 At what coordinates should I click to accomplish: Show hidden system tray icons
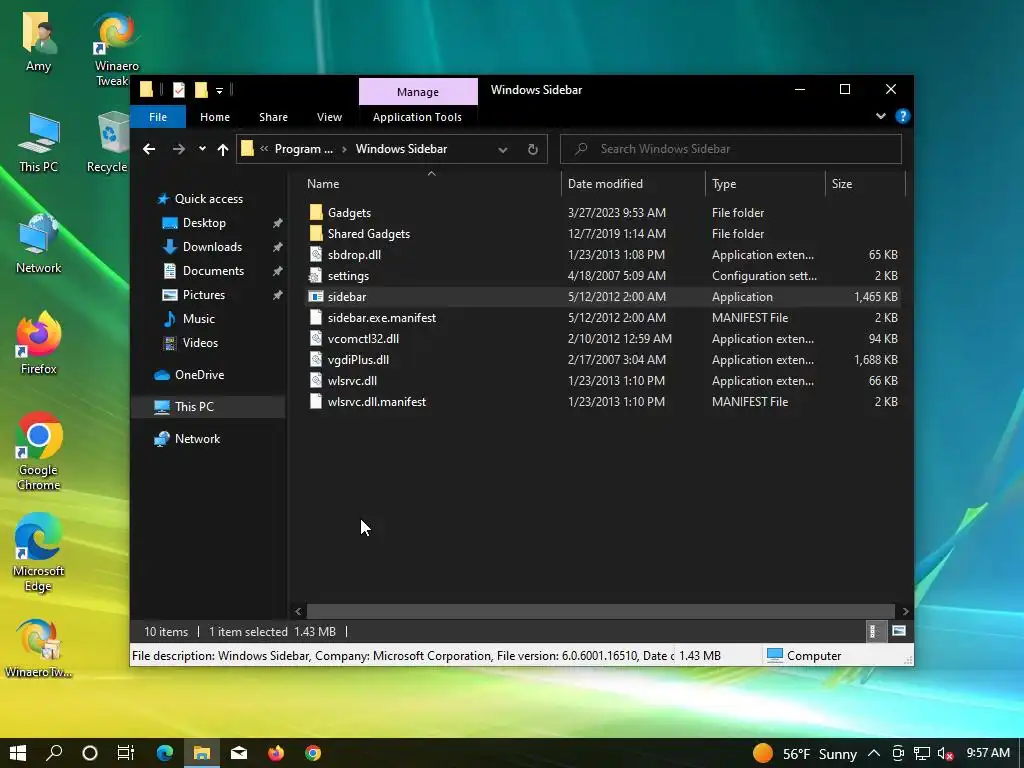pyautogui.click(x=874, y=754)
